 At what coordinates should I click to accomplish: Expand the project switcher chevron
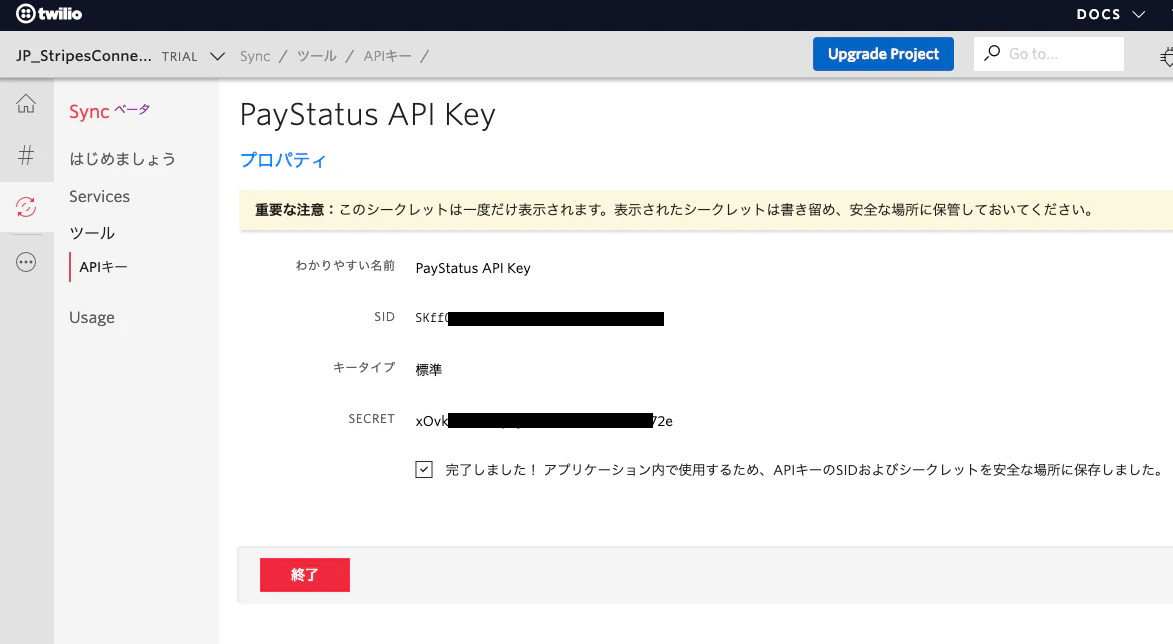pos(218,56)
